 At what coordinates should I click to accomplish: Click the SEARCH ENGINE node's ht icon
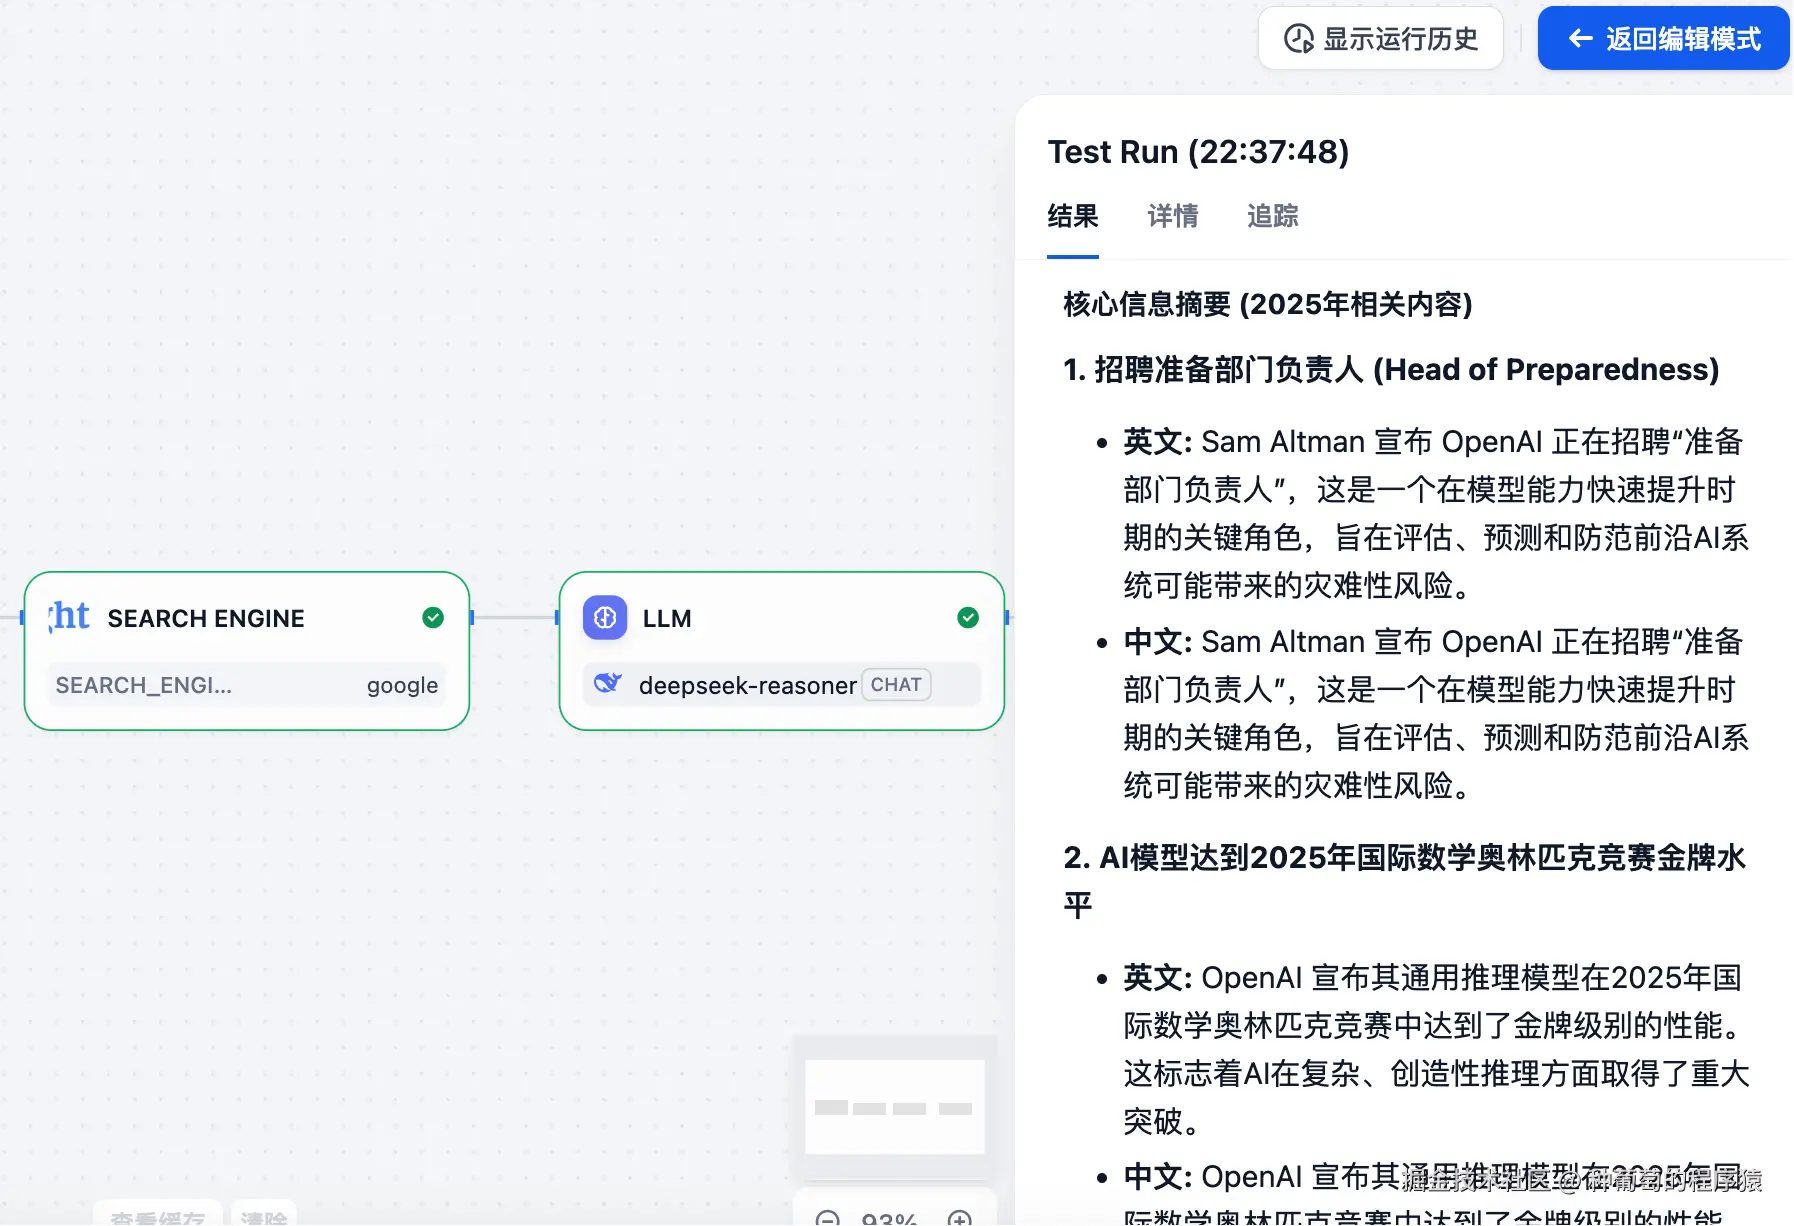coord(69,617)
